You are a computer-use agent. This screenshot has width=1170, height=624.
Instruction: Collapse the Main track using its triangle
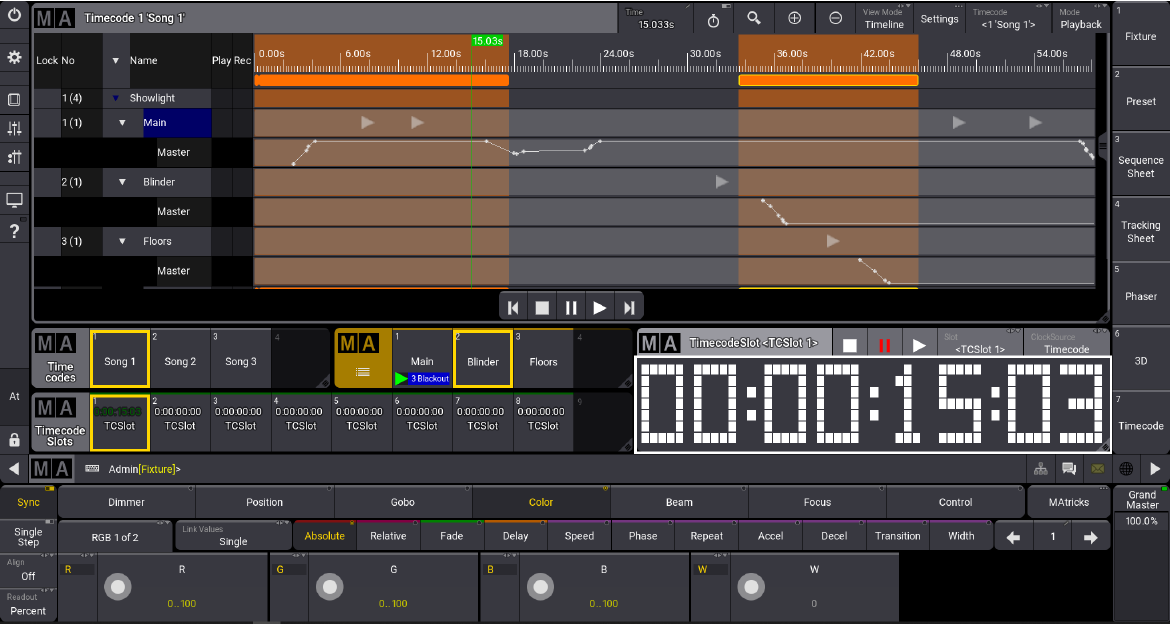(x=122, y=122)
